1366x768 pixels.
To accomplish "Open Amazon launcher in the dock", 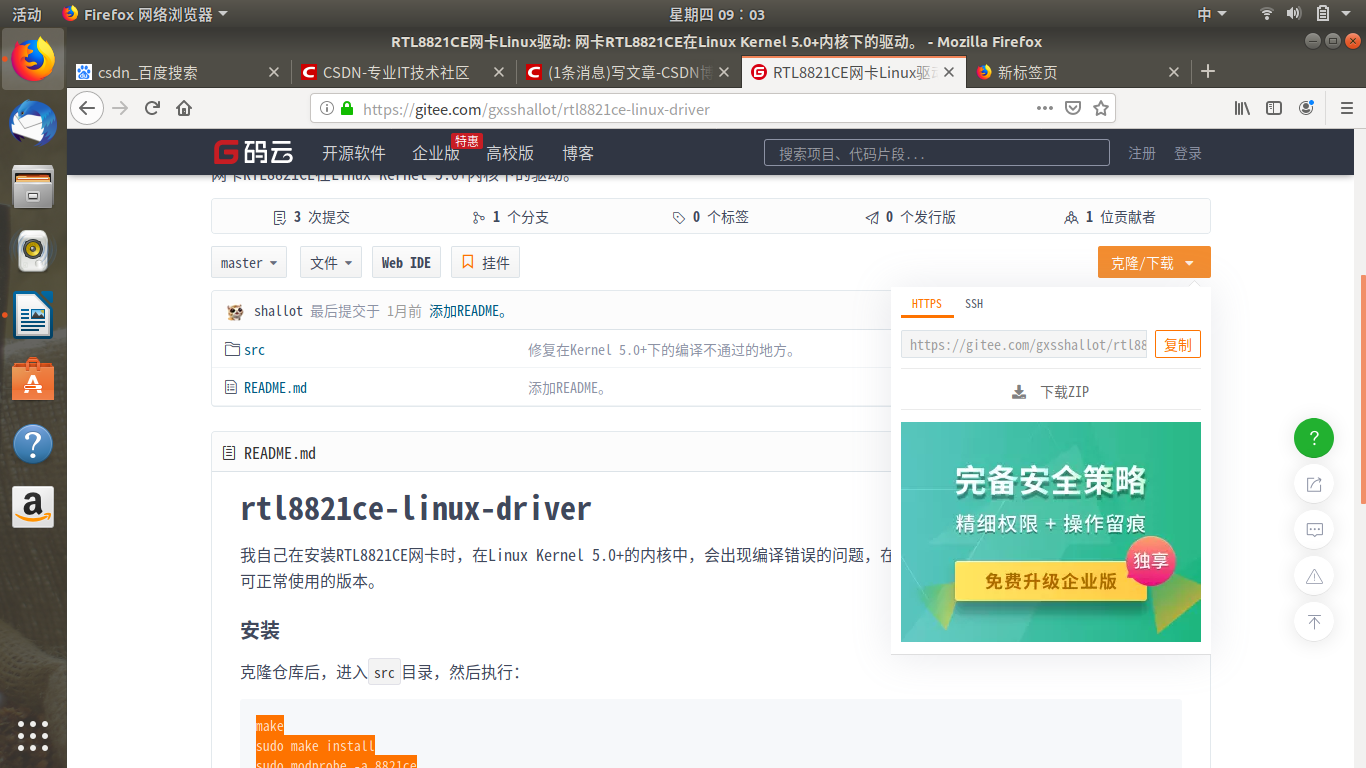I will point(33,507).
